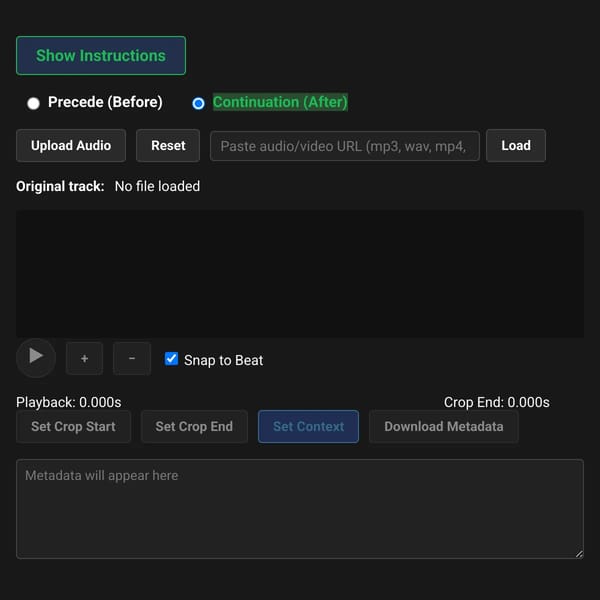Focus the metadata text area

pyautogui.click(x=300, y=509)
